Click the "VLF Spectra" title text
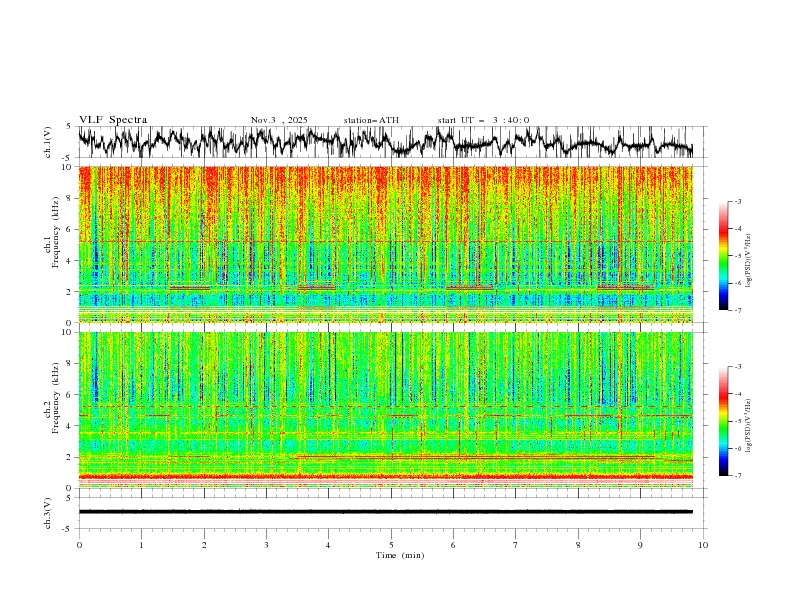792x612 pixels. (x=113, y=120)
